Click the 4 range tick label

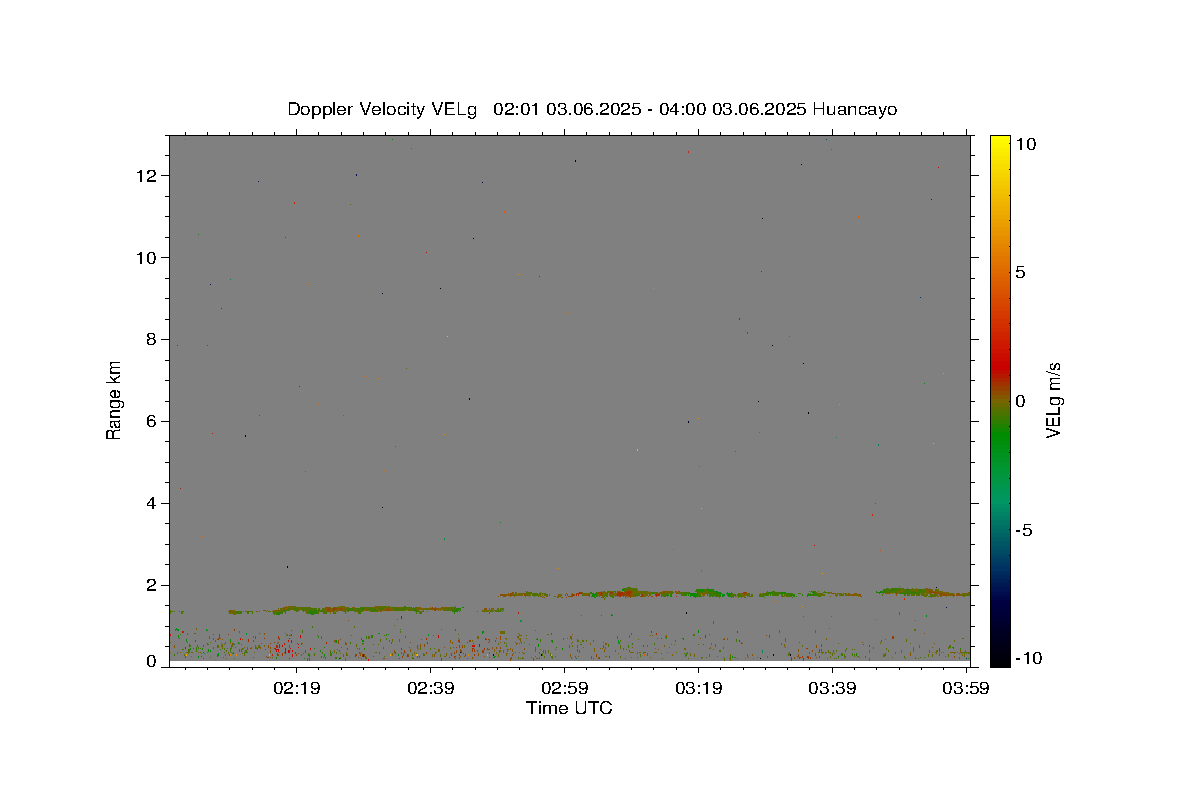pyautogui.click(x=153, y=504)
